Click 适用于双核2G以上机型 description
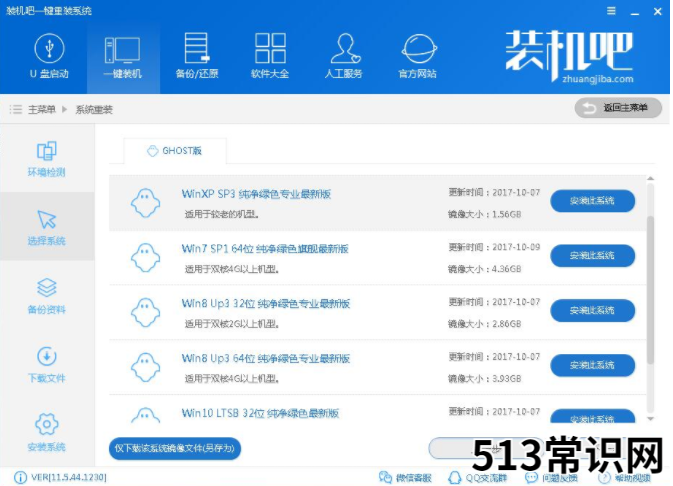This screenshot has height=486, width=673. click(x=232, y=324)
